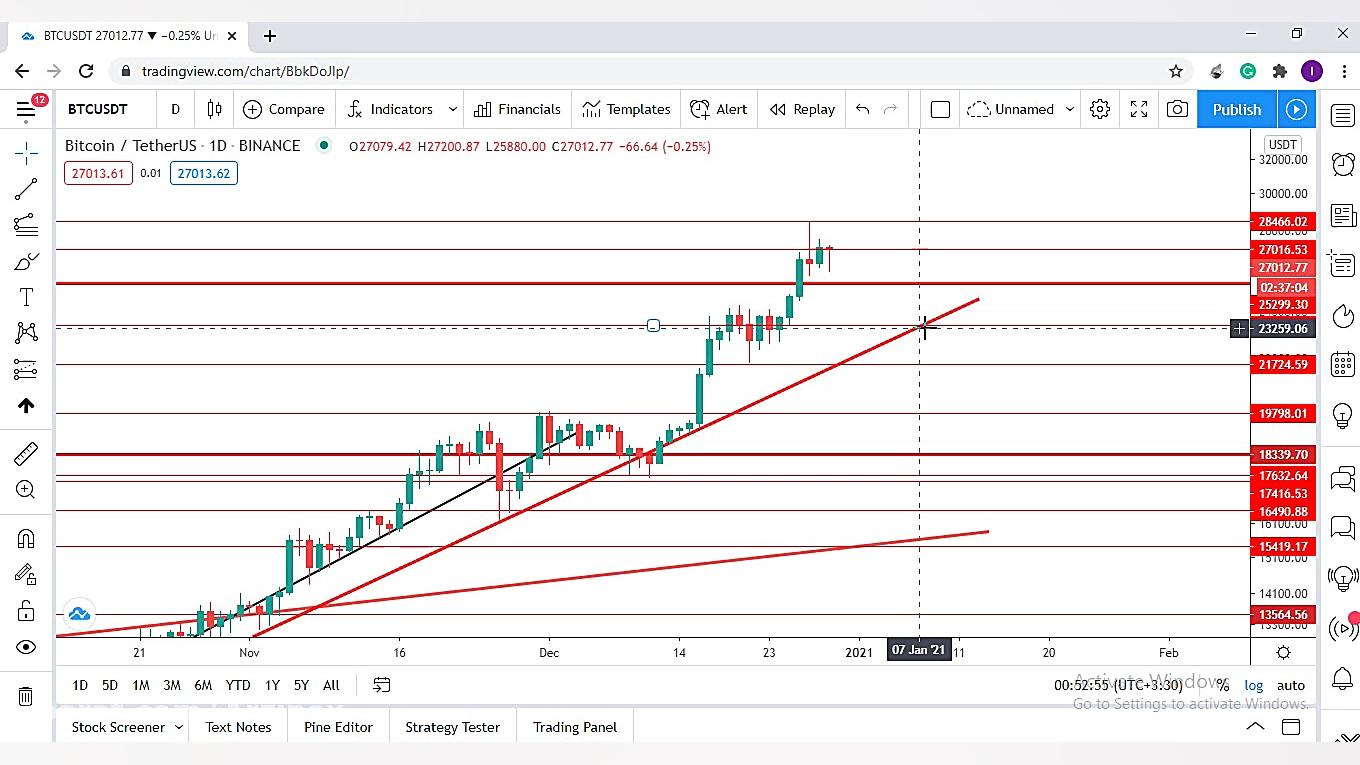Toggle stay in drawing mode

(26, 575)
